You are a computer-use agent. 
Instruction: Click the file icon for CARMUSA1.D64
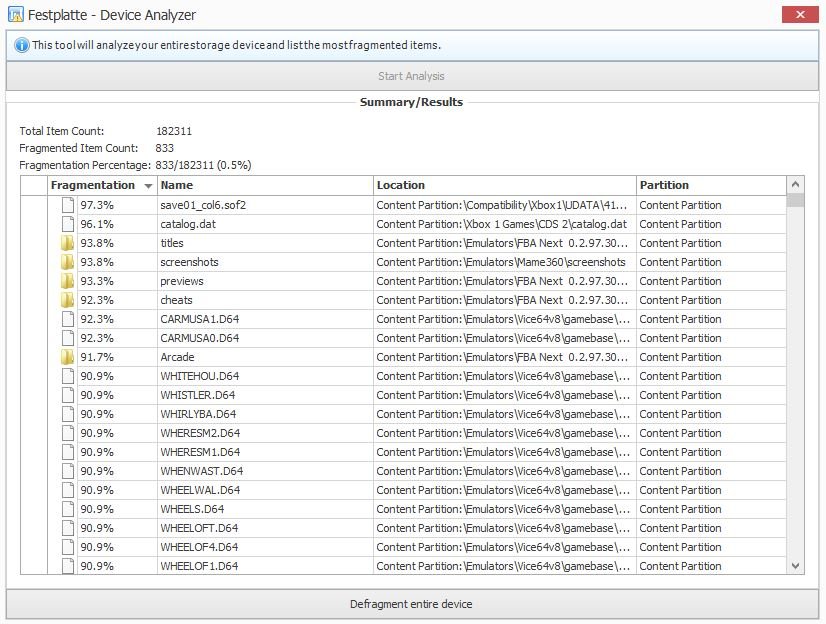pos(67,319)
